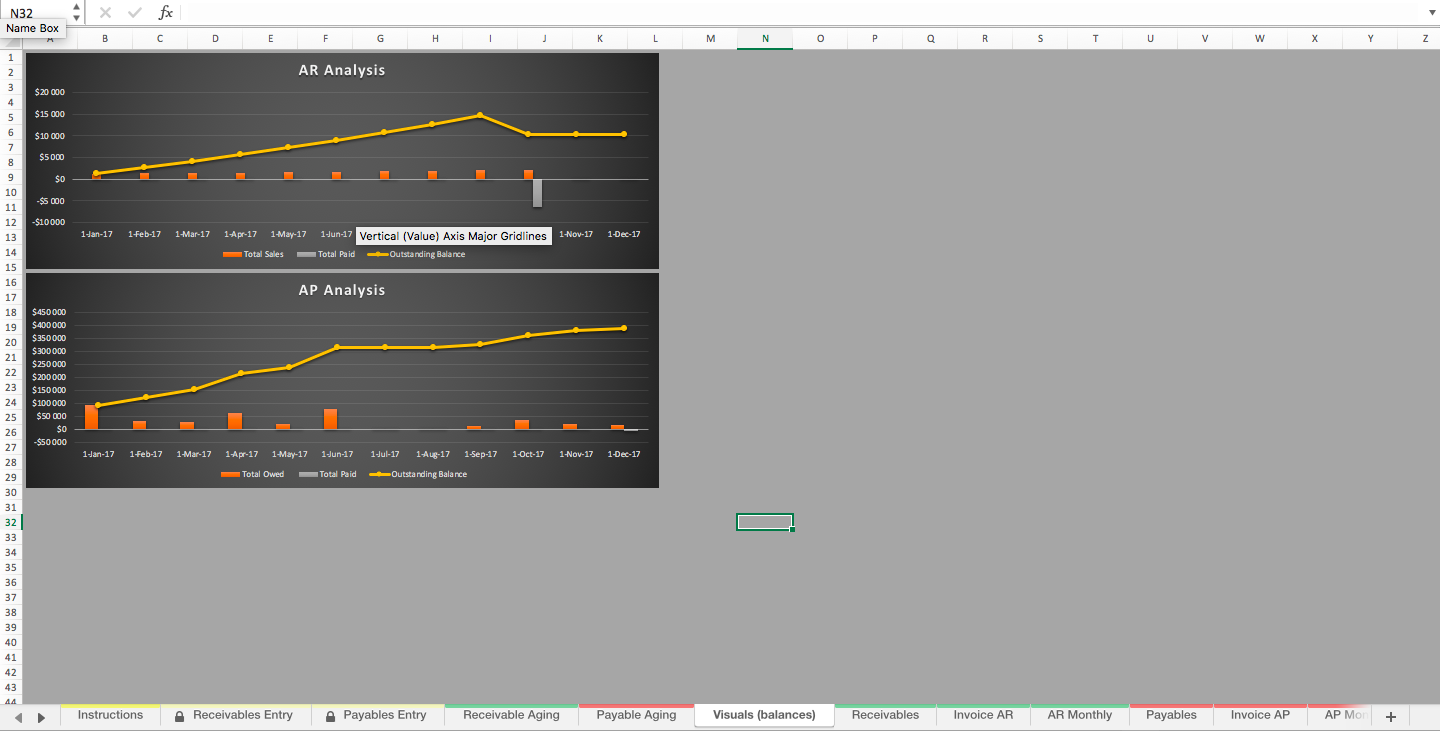This screenshot has width=1440, height=731.
Task: Click the Name Box showing N32
Action: click(x=37, y=13)
